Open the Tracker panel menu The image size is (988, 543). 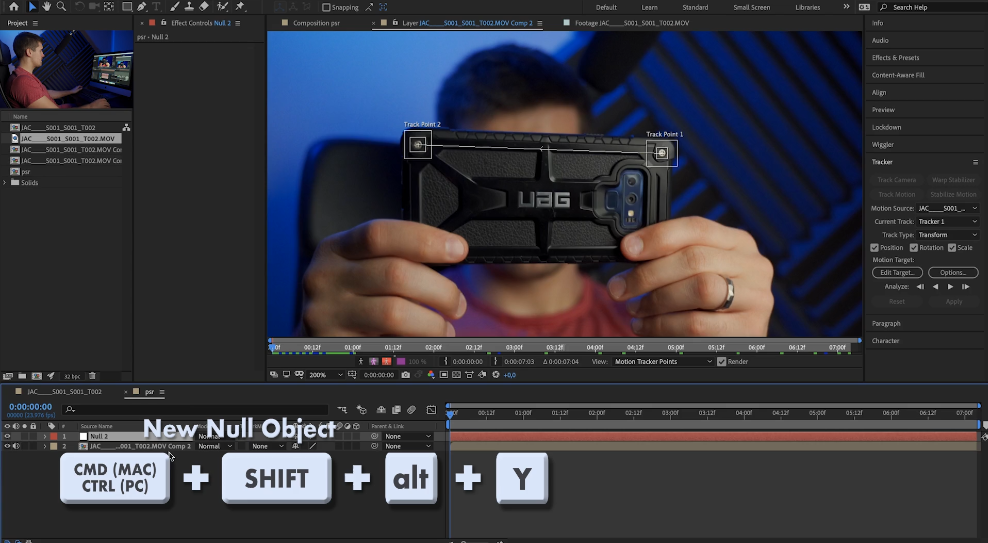coord(975,162)
